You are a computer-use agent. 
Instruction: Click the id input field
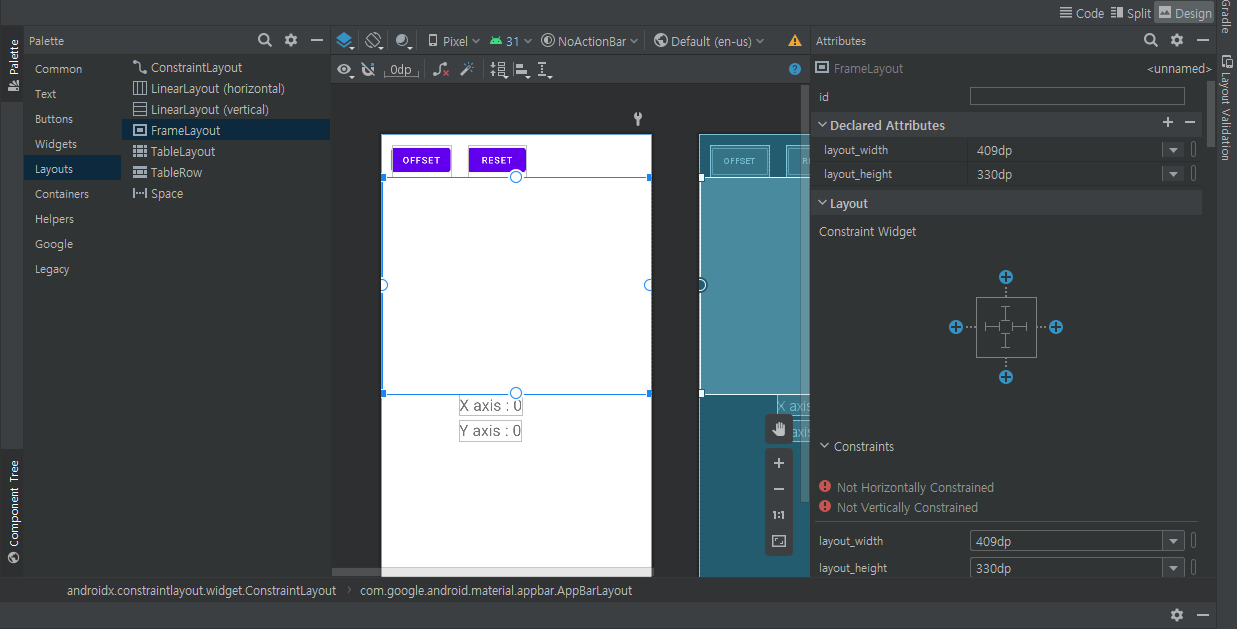[x=1077, y=97]
